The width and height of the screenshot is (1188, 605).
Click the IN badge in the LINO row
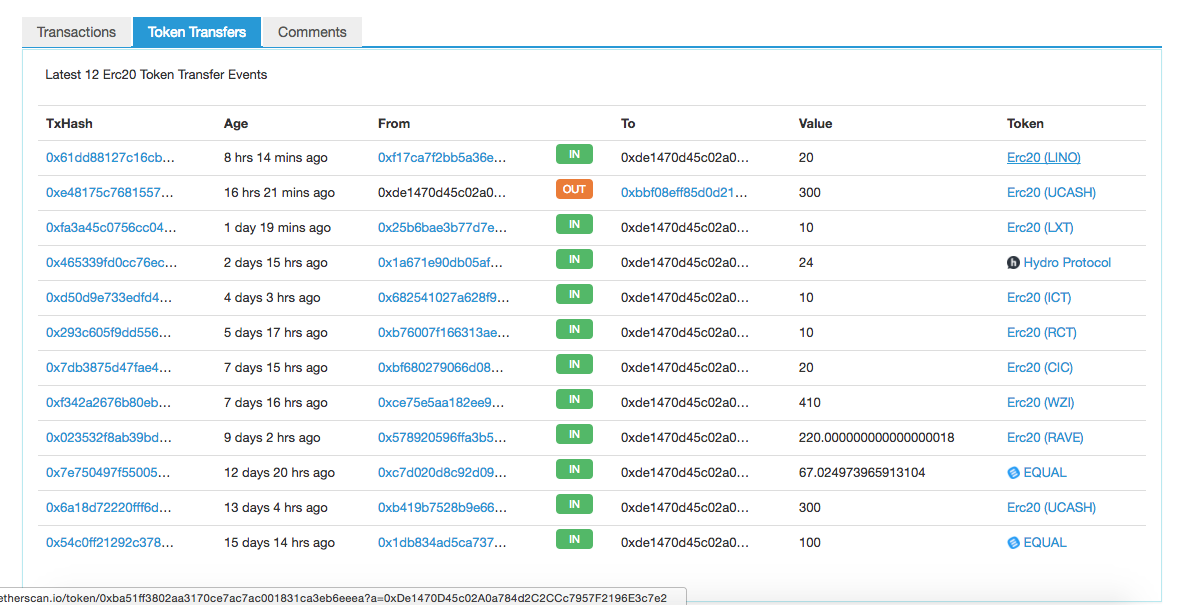[574, 155]
